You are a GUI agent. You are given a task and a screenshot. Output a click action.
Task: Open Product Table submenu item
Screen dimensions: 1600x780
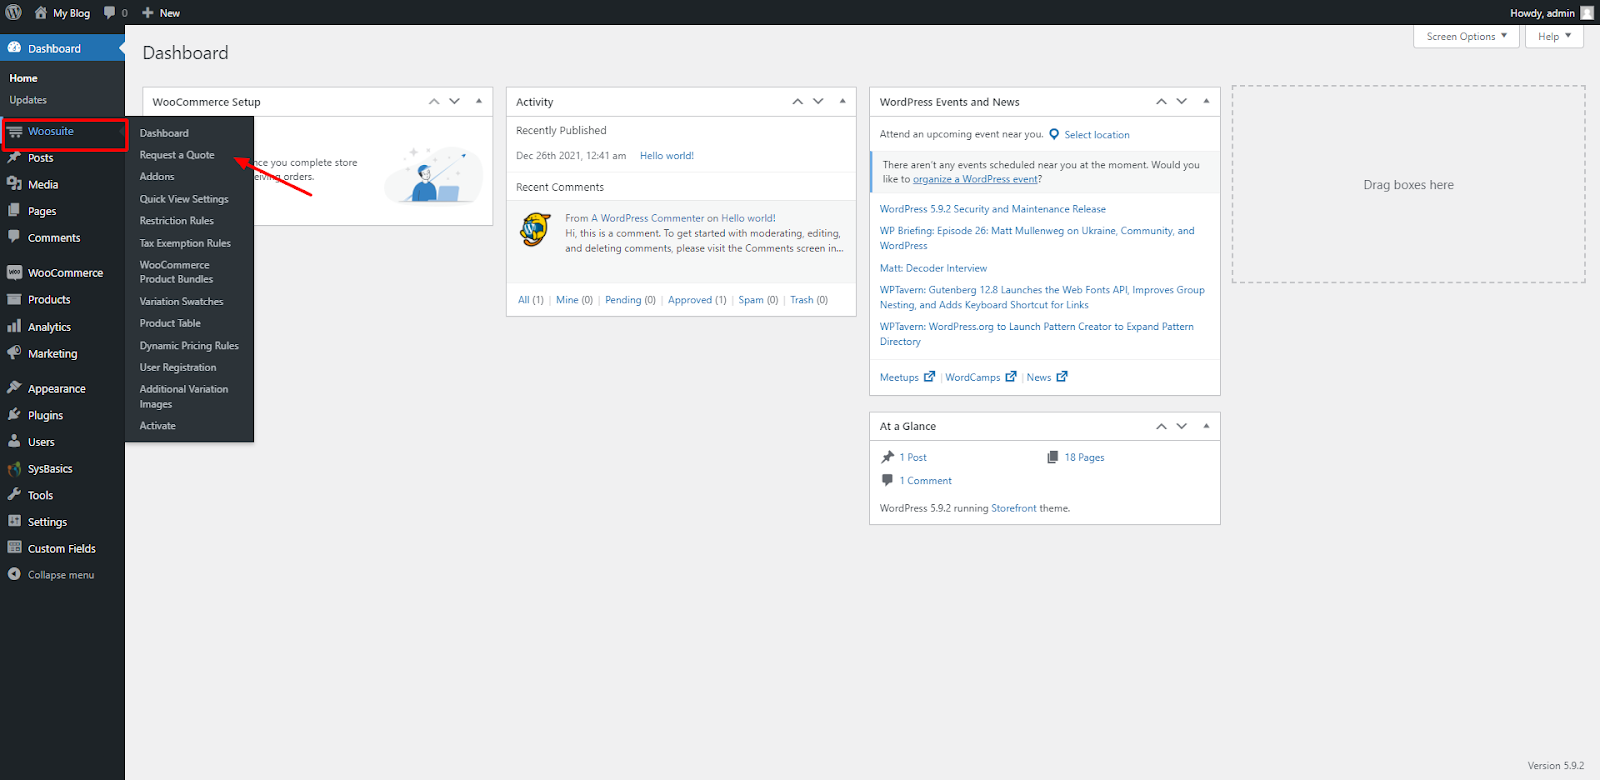pos(170,323)
